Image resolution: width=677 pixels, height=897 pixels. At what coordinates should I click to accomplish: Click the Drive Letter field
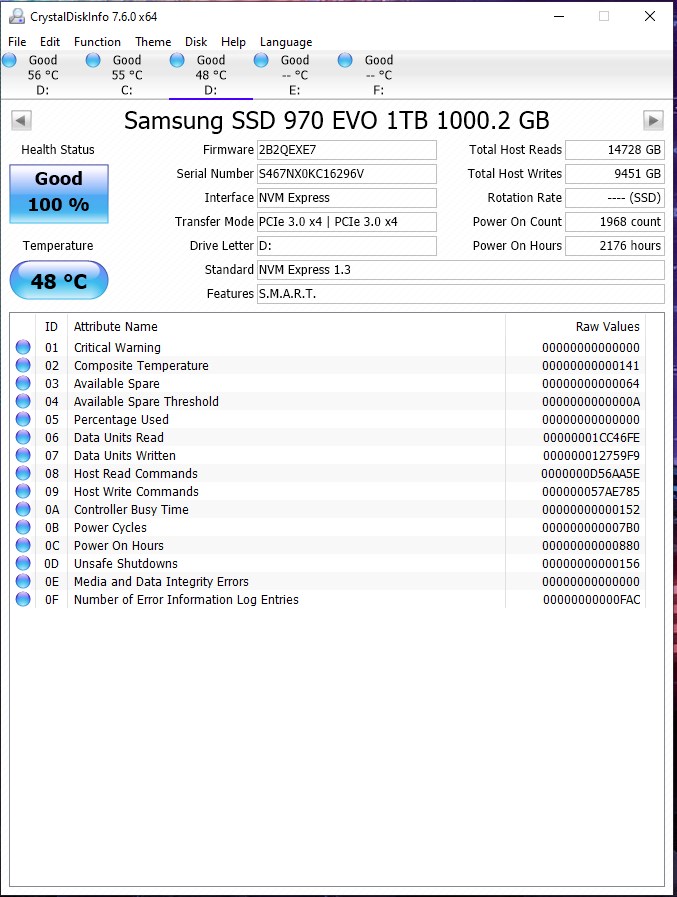coord(347,246)
